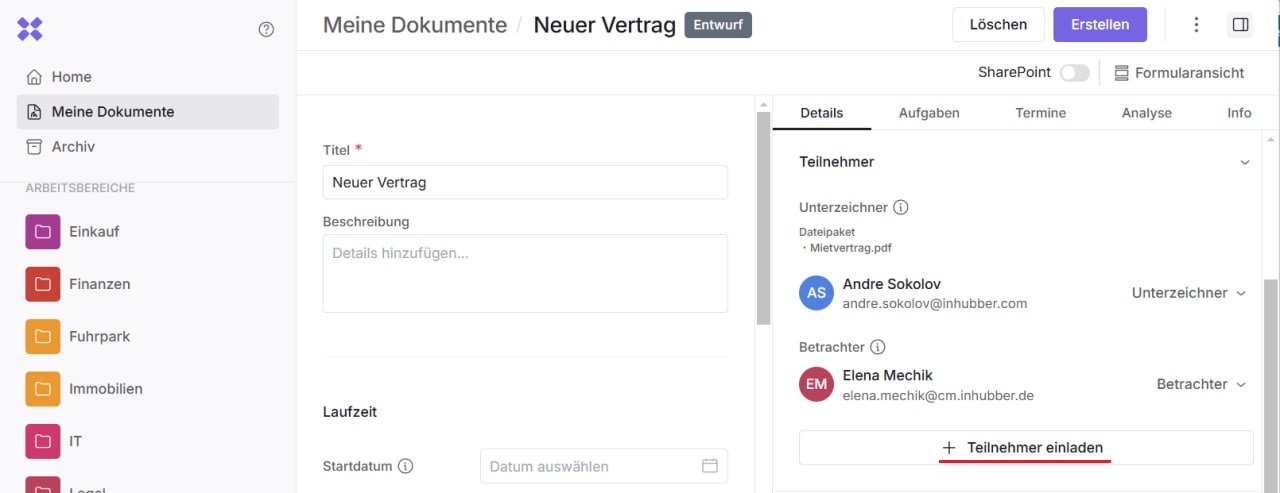This screenshot has width=1280, height=493.
Task: Enable the SharePoint toggle switch
Action: (1074, 73)
